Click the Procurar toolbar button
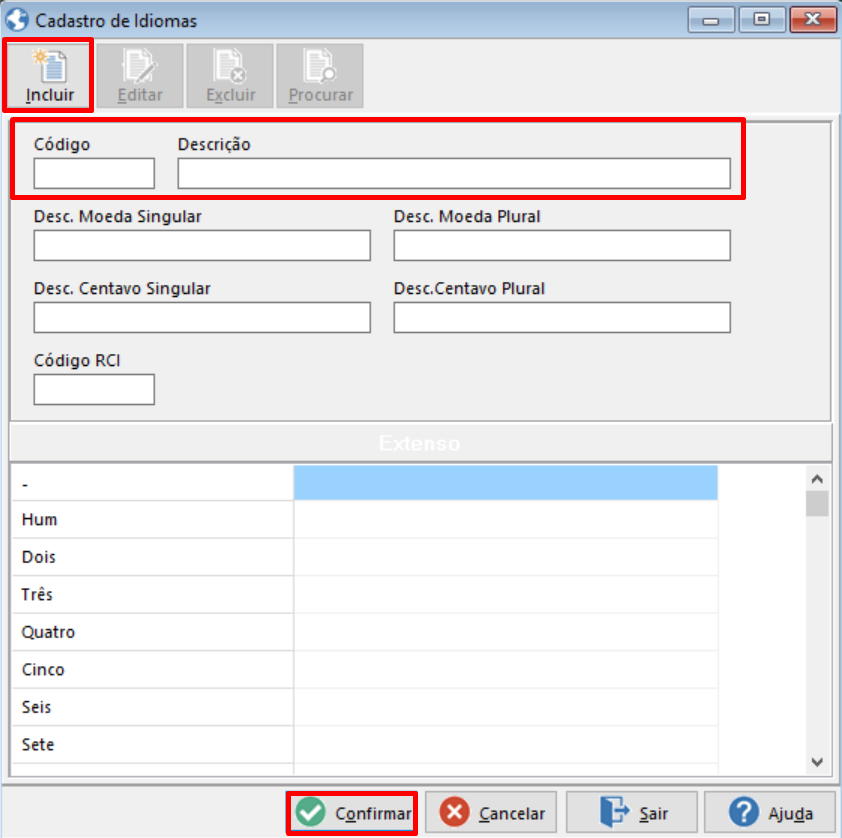Viewport: 842px width, 838px height. click(x=320, y=76)
